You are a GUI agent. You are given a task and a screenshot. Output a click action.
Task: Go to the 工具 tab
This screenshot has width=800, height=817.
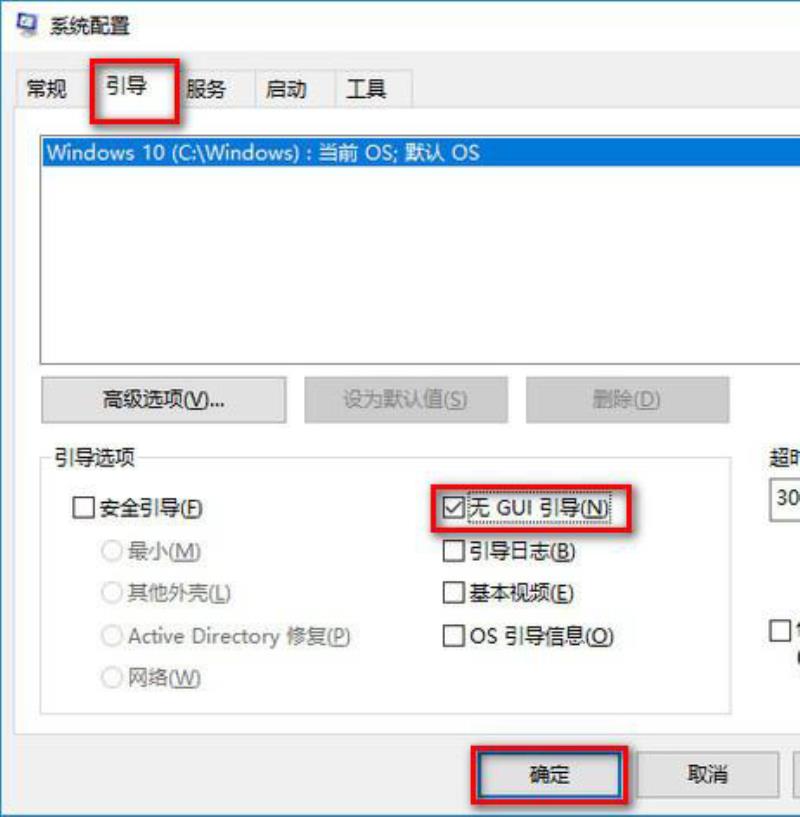pyautogui.click(x=366, y=89)
